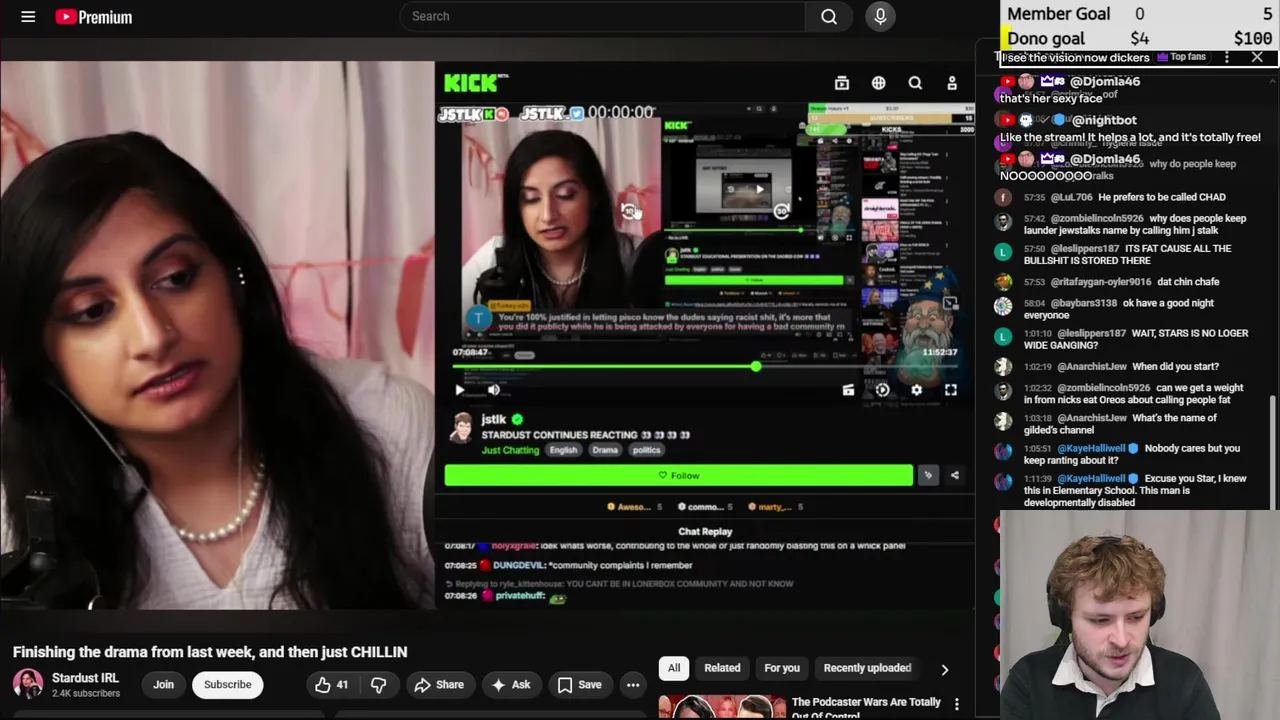This screenshot has width=1280, height=720.
Task: Open the YouTube hamburger guide menu
Action: (x=28, y=16)
